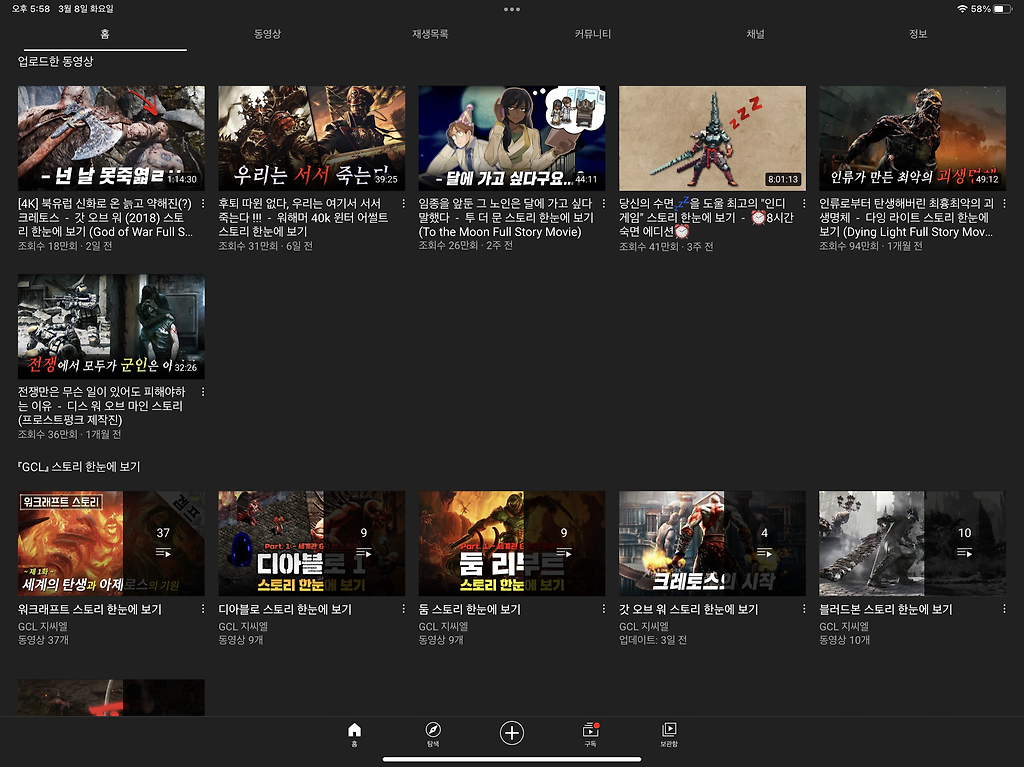The width and height of the screenshot is (1024, 767).
Task: Tap the iPad home indicator bar
Action: click(x=512, y=759)
